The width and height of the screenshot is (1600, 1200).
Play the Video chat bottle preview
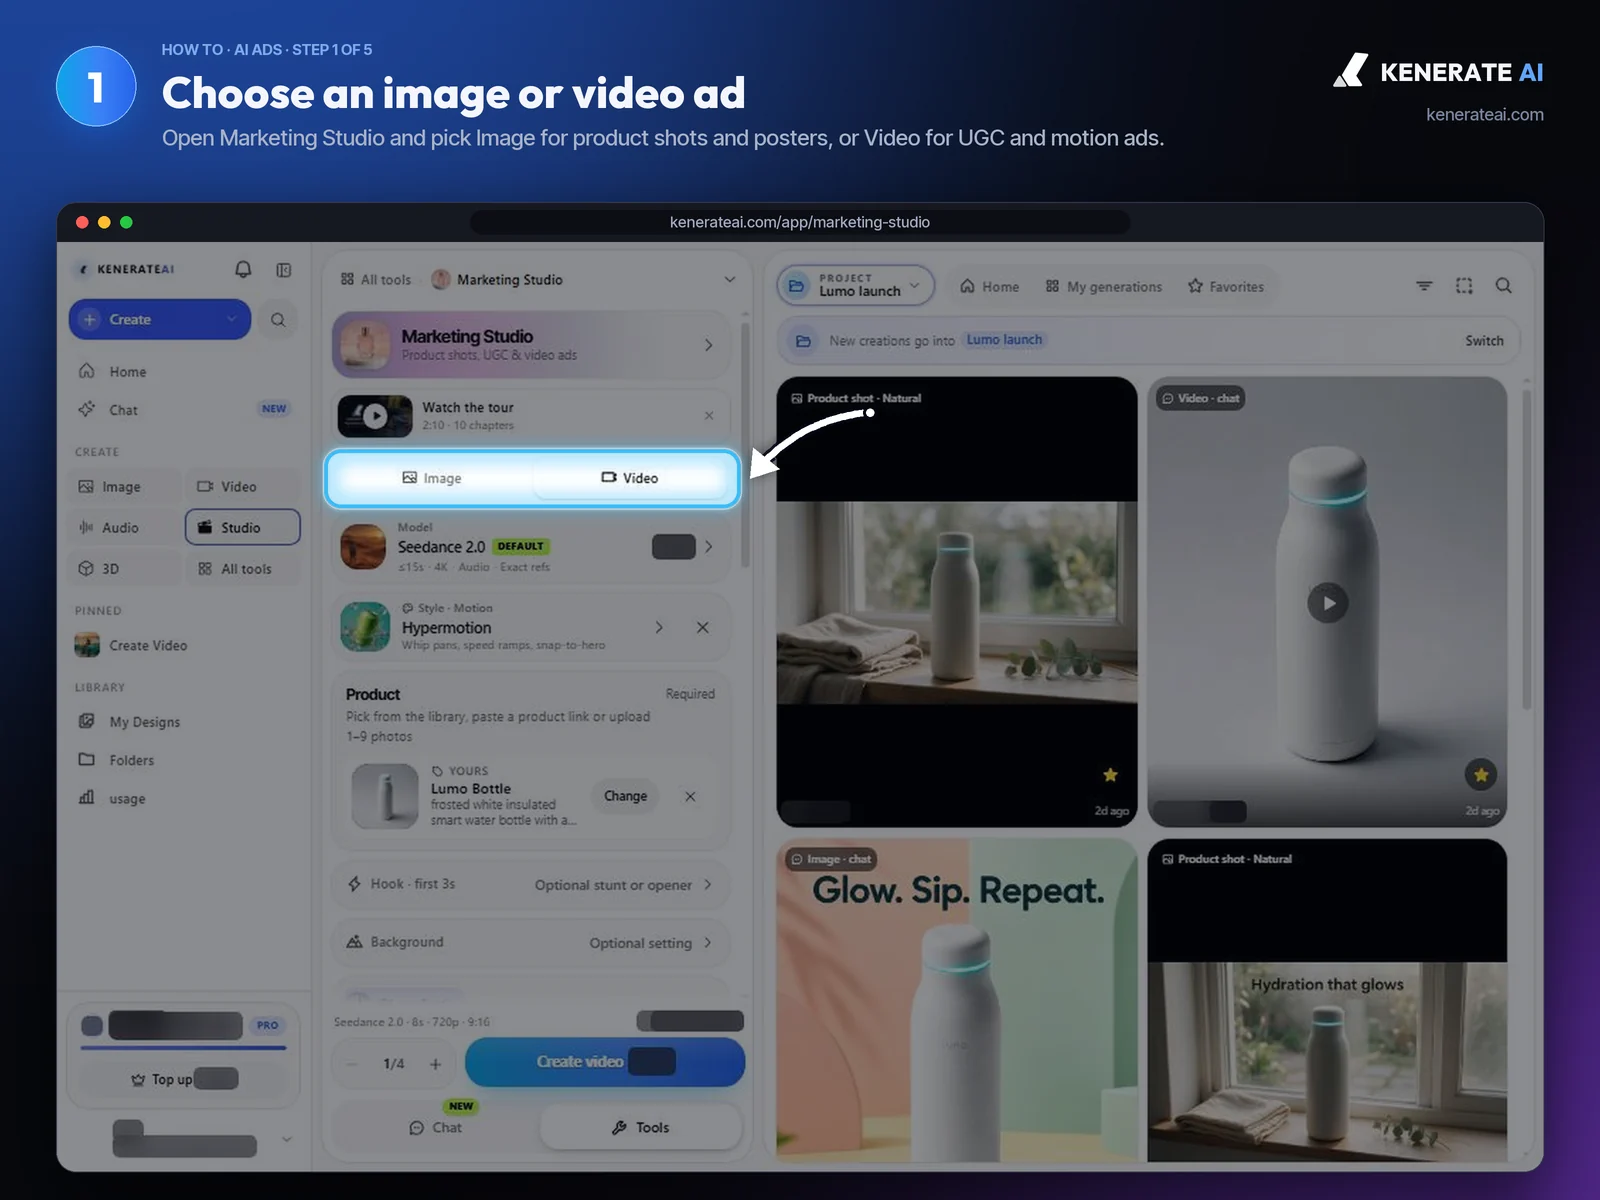pyautogui.click(x=1328, y=603)
